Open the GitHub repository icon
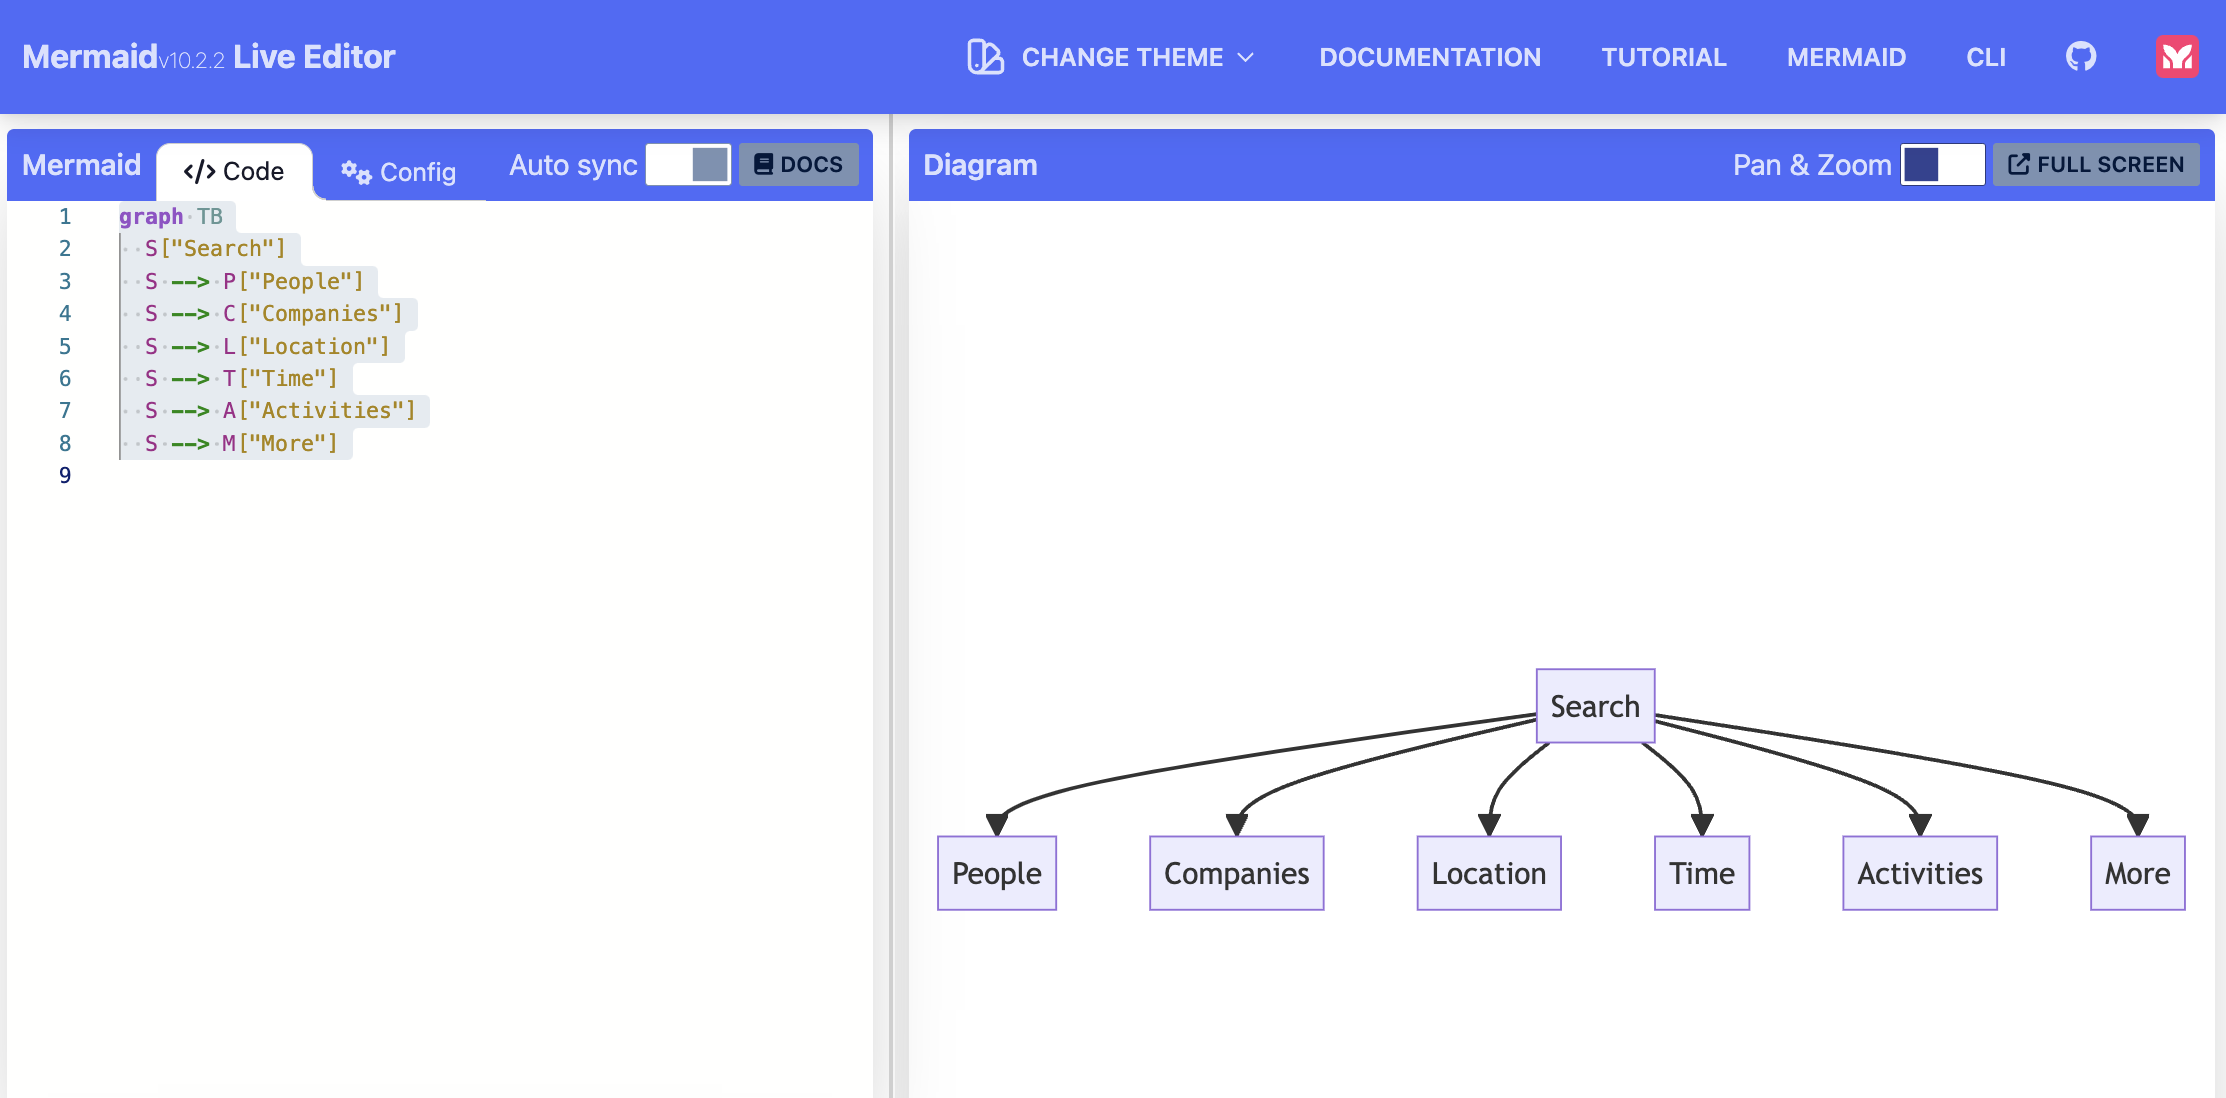This screenshot has width=2226, height=1098. click(x=2081, y=57)
